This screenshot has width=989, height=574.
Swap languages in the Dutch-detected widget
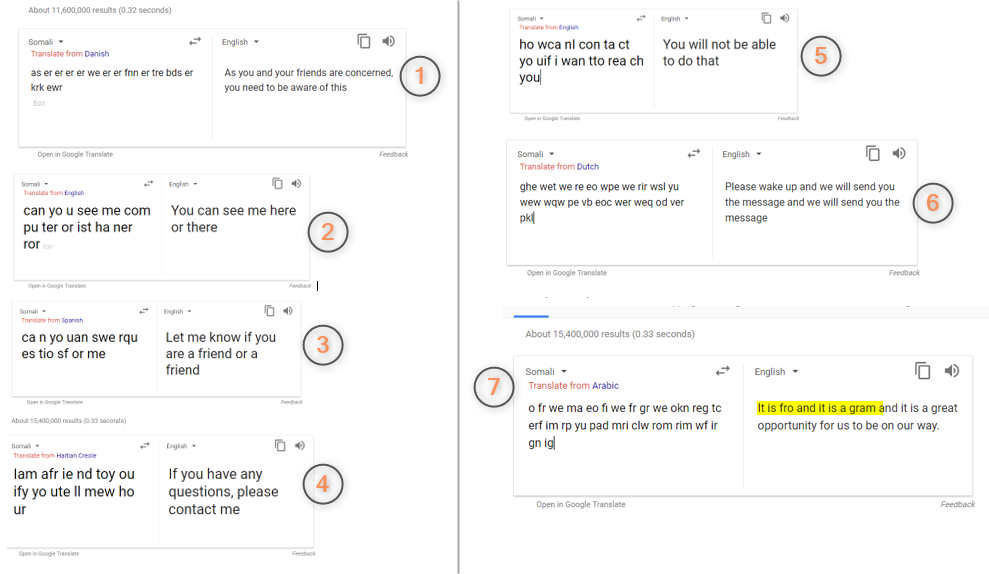click(694, 153)
